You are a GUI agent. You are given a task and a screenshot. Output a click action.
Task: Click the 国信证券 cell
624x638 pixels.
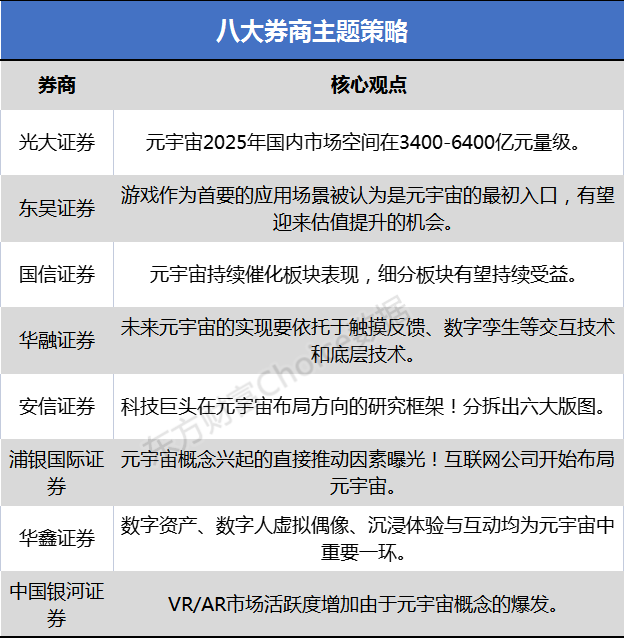click(57, 275)
